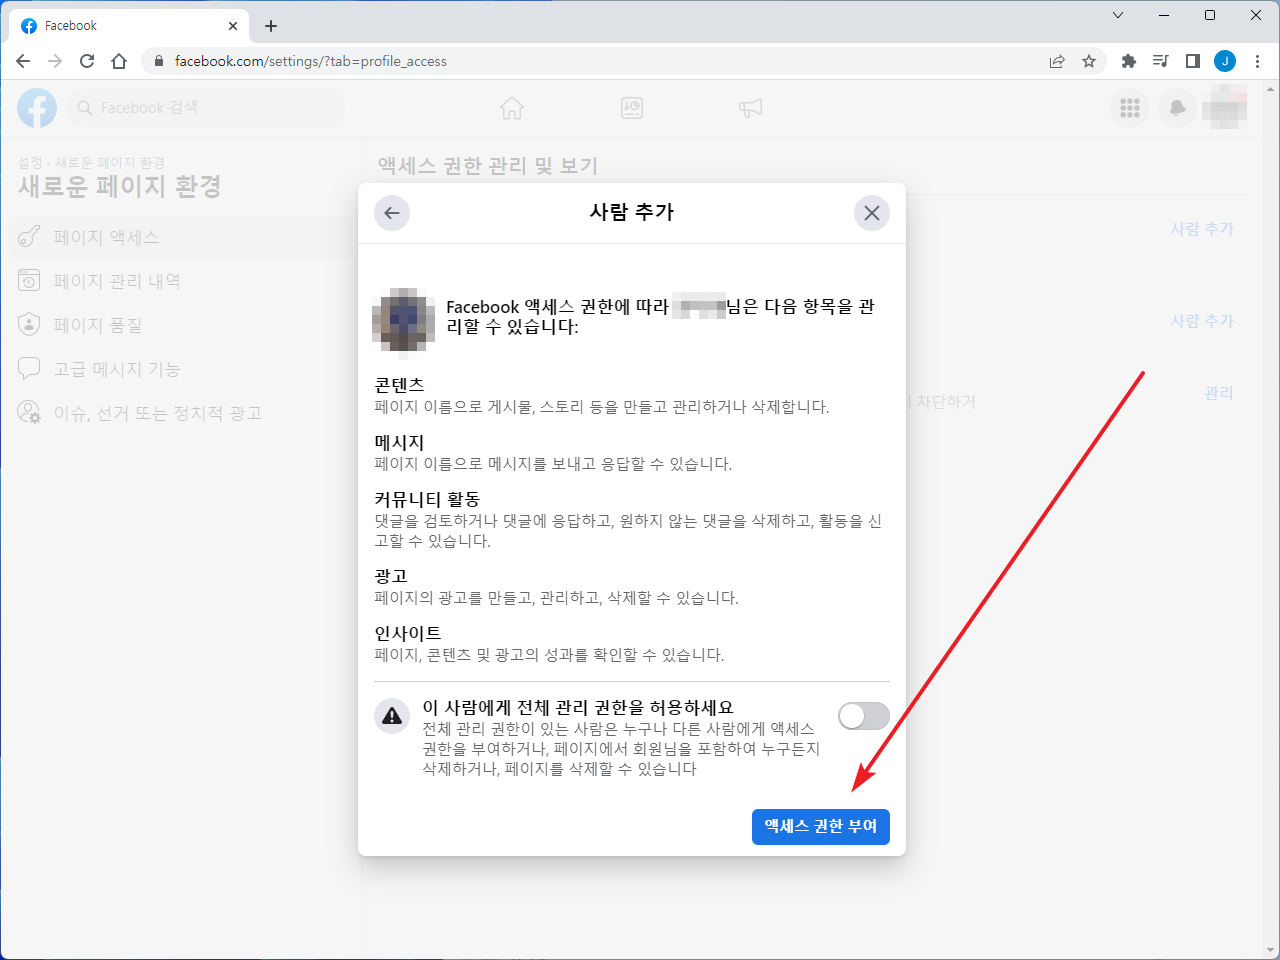This screenshot has height=960, width=1280.
Task: Open the extensions puzzle icon
Action: point(1129,61)
